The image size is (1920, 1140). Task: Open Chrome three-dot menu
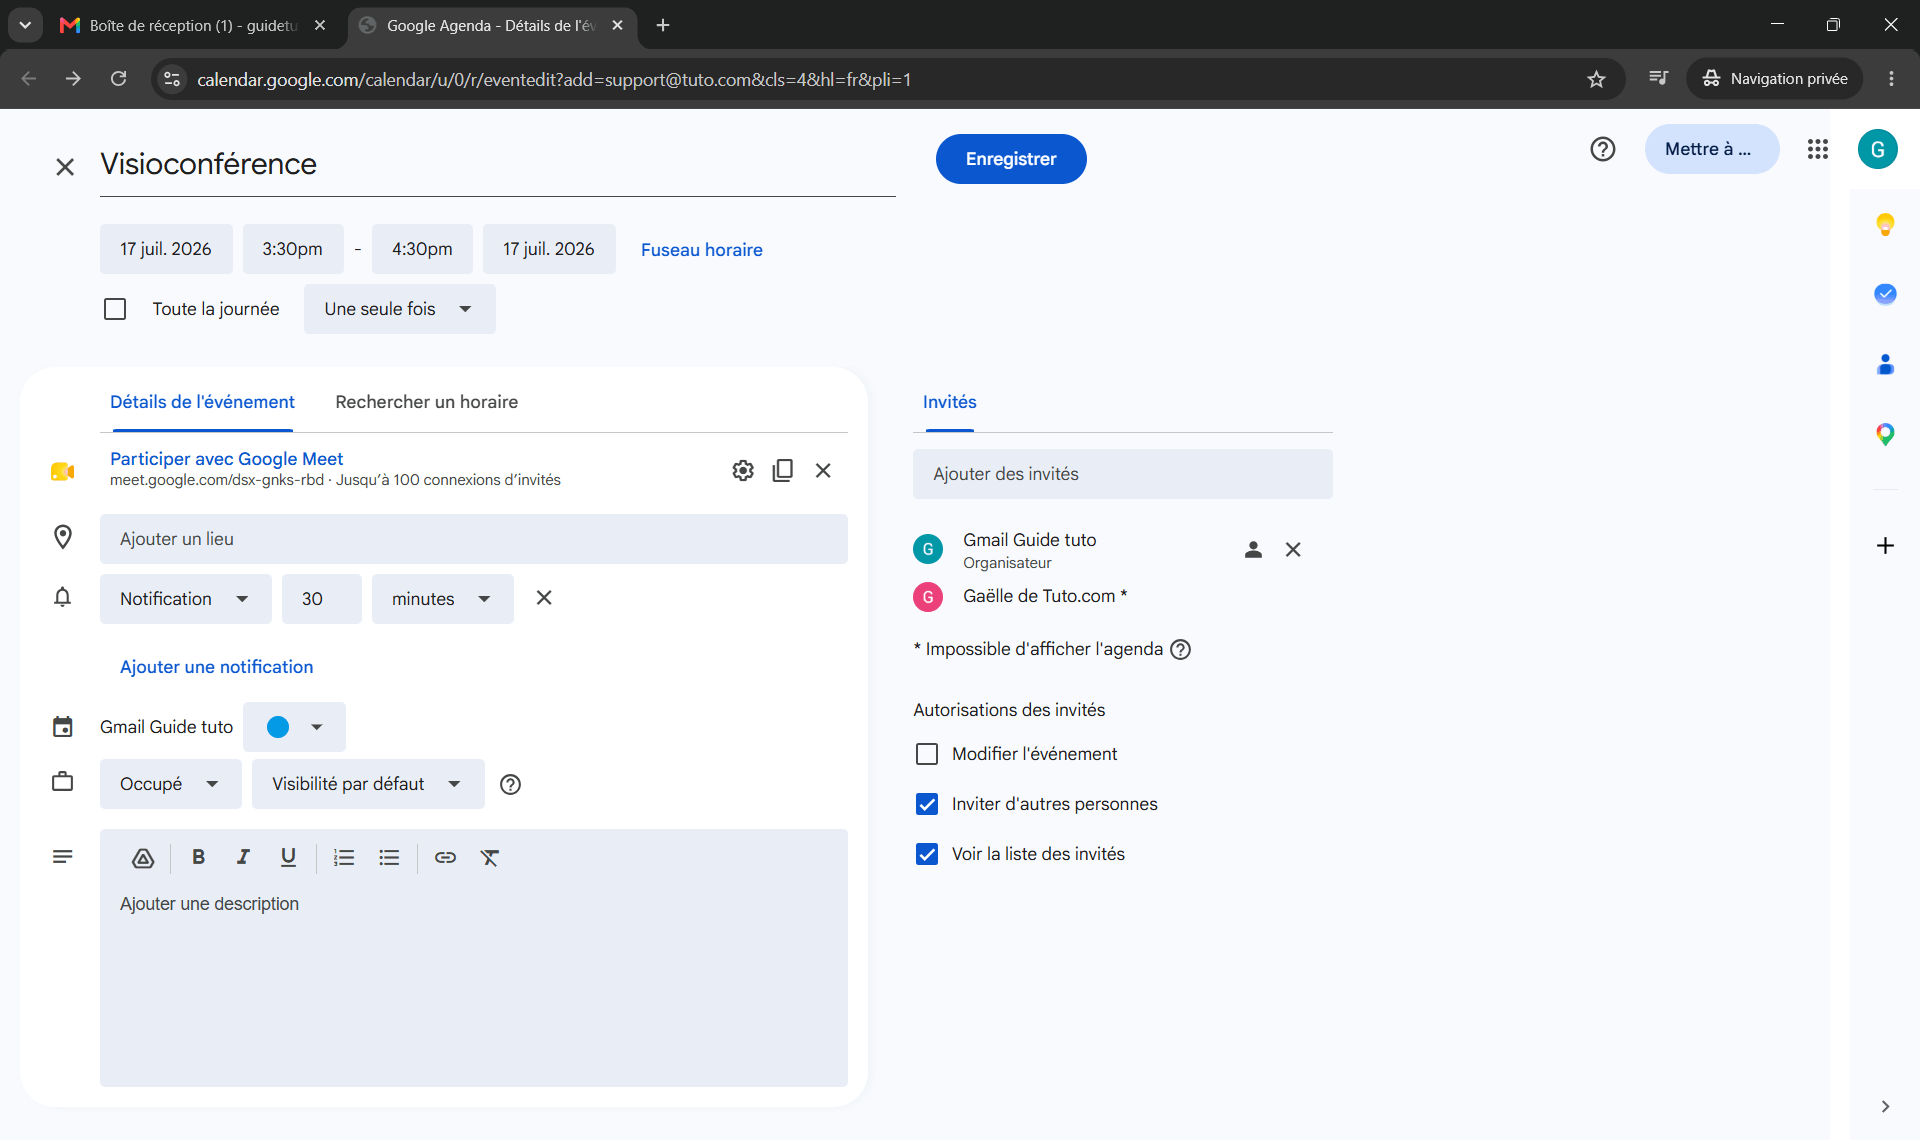point(1891,79)
